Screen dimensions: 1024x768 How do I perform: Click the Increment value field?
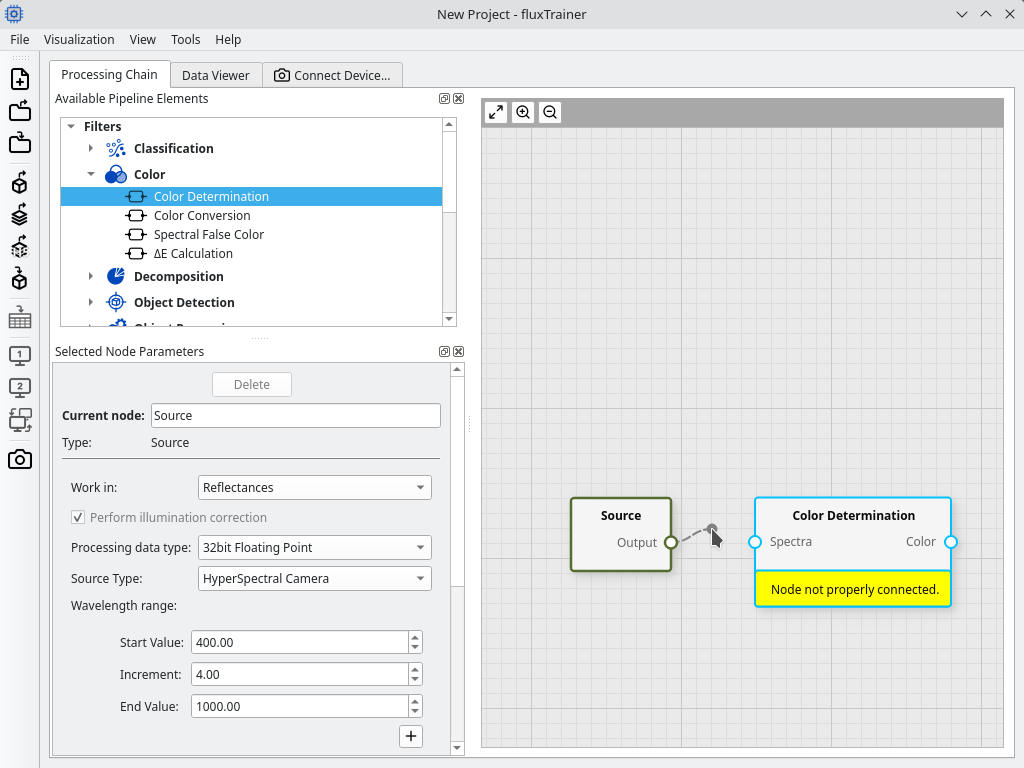coord(300,674)
